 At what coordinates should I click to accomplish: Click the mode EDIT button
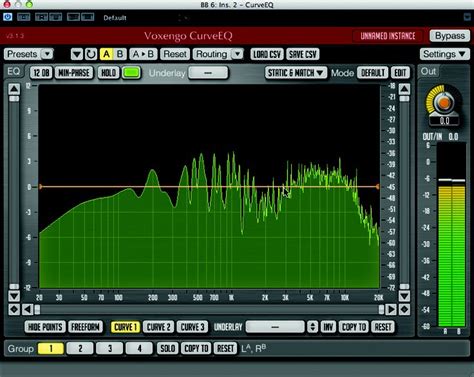pos(400,73)
